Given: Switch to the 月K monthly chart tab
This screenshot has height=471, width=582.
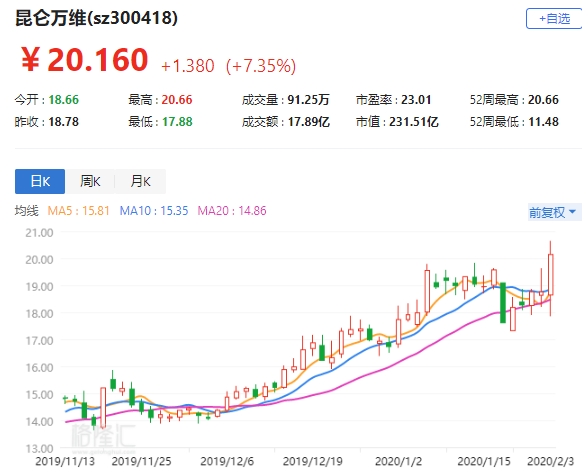Looking at the screenshot, I should click(x=140, y=181).
